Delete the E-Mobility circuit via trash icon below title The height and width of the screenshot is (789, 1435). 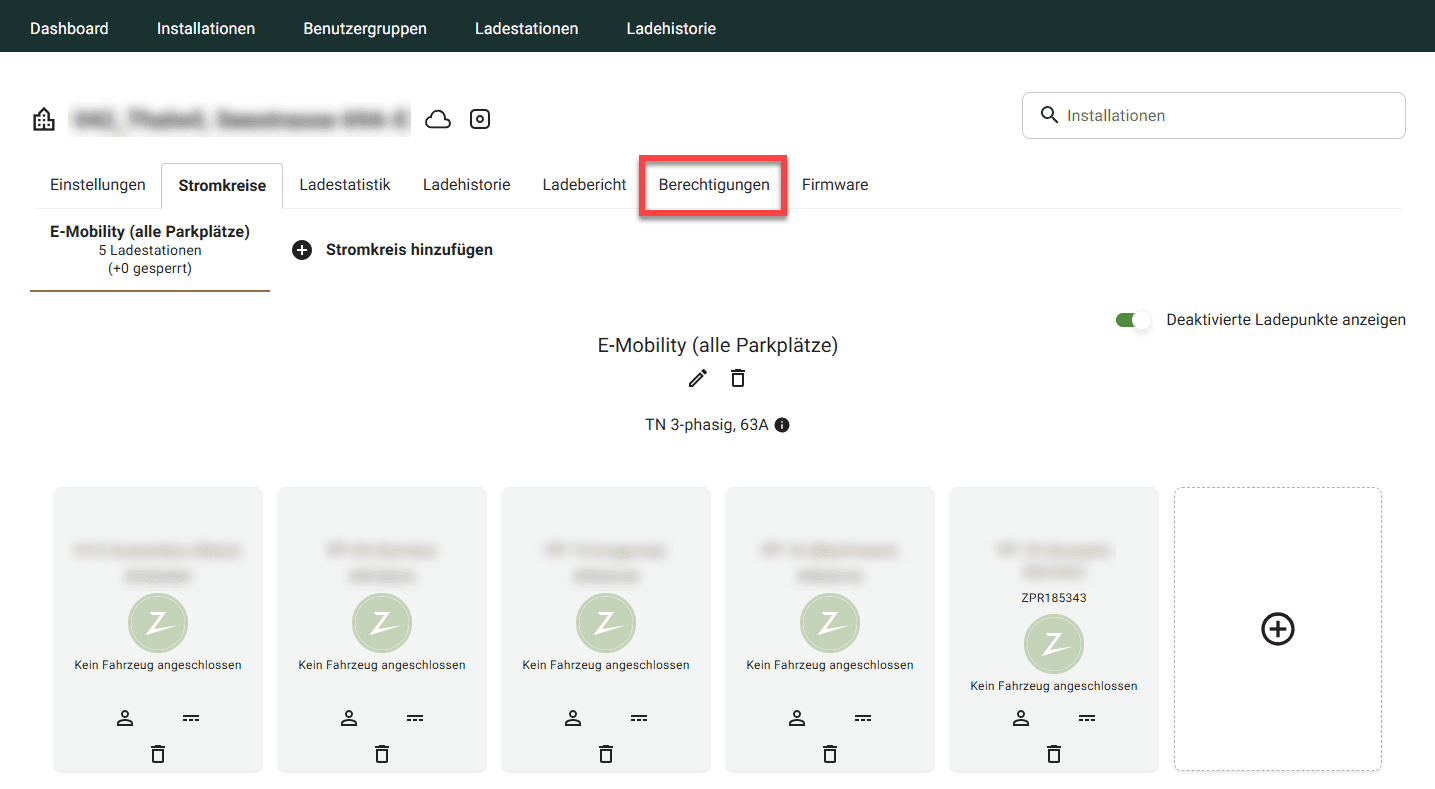[738, 378]
